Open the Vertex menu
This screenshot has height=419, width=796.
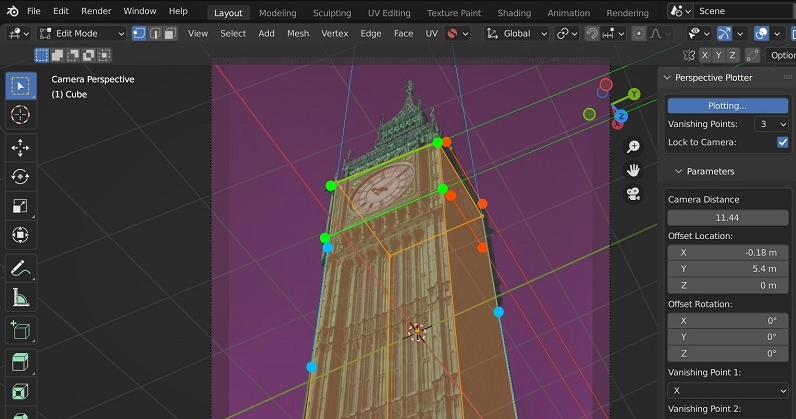tap(335, 34)
